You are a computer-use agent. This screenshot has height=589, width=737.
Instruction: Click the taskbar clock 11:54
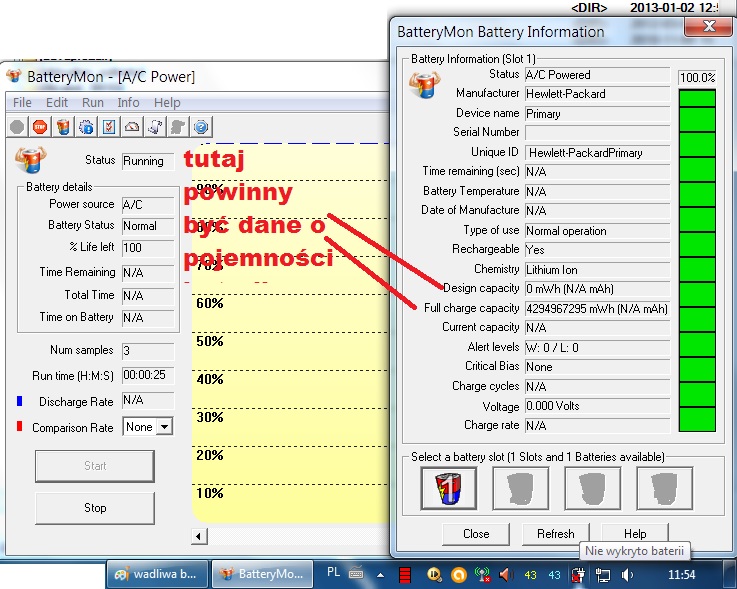pos(681,574)
